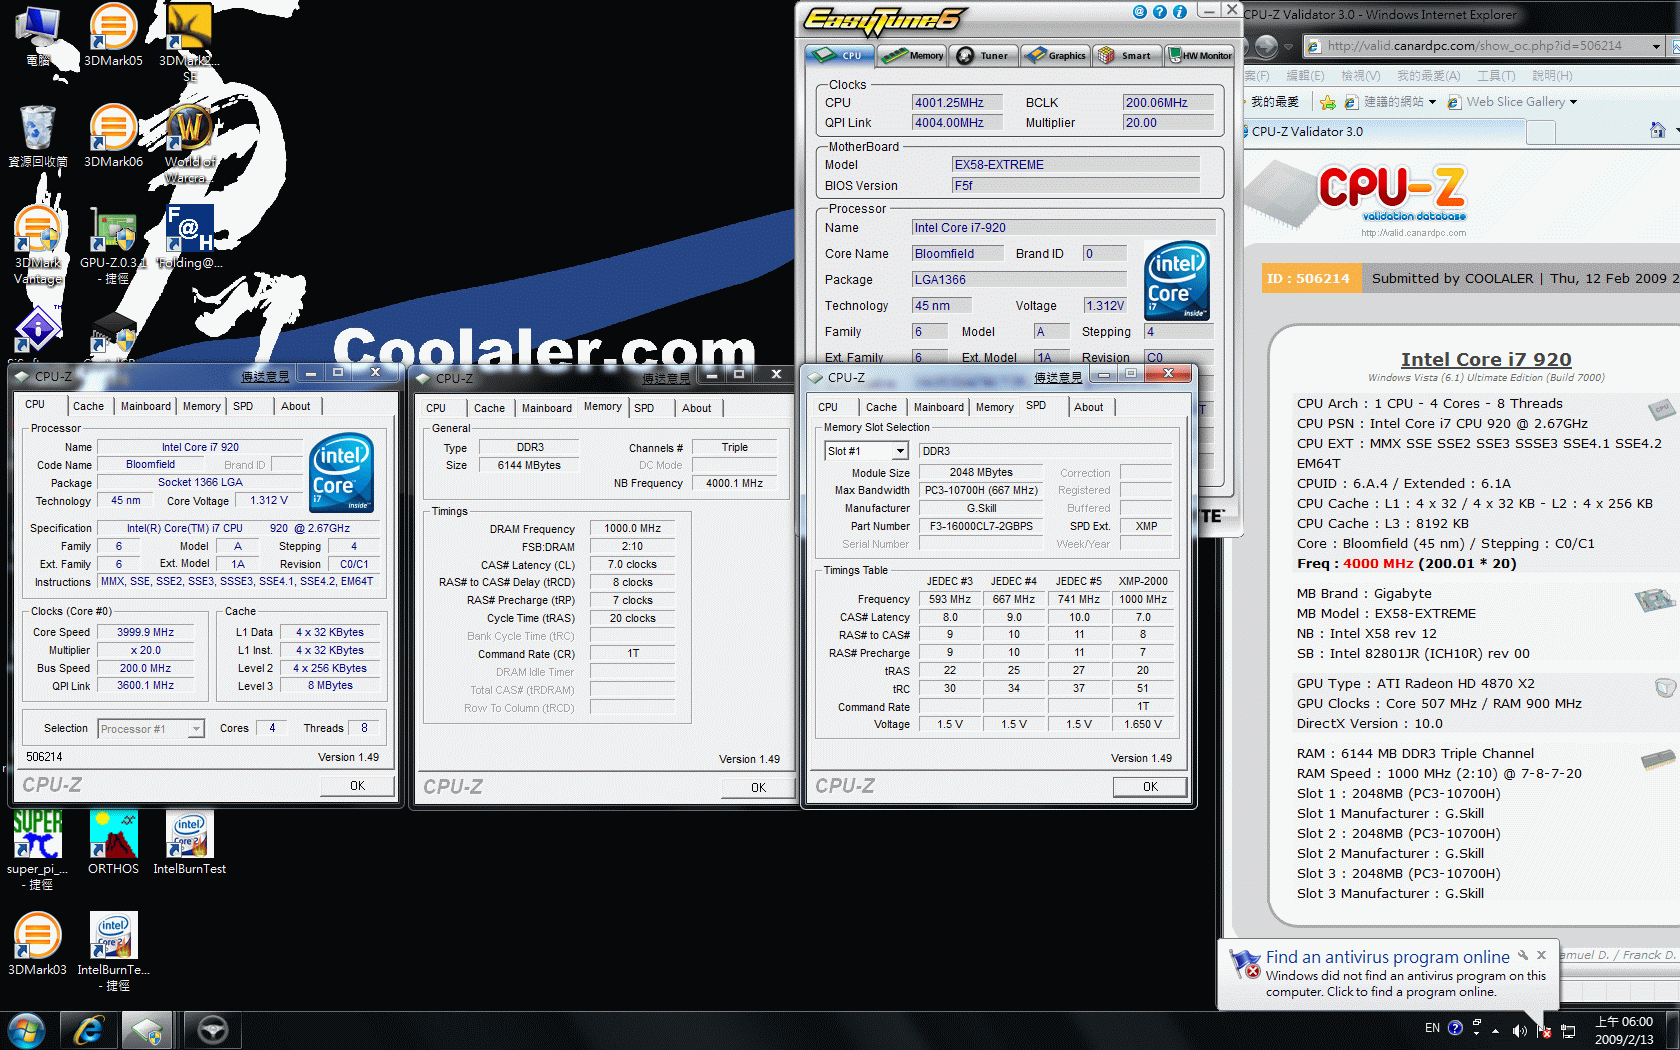Image resolution: width=1680 pixels, height=1050 pixels.
Task: Launch the 3DMark03 desktop shortcut
Action: pos(38,943)
